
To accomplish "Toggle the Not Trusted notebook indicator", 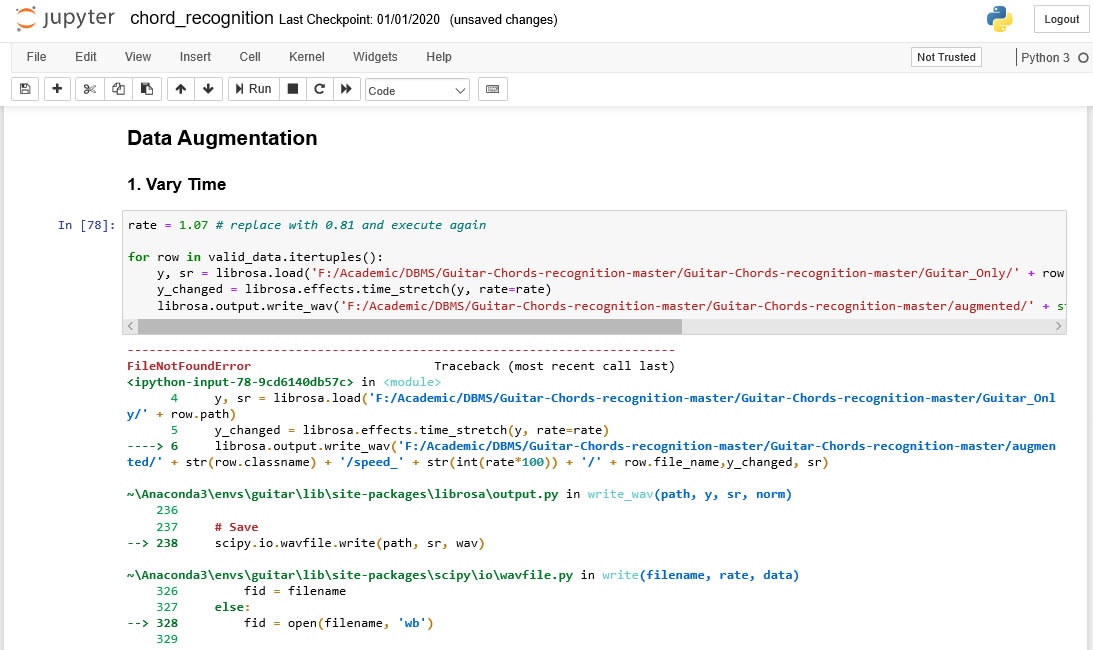I will 945,57.
